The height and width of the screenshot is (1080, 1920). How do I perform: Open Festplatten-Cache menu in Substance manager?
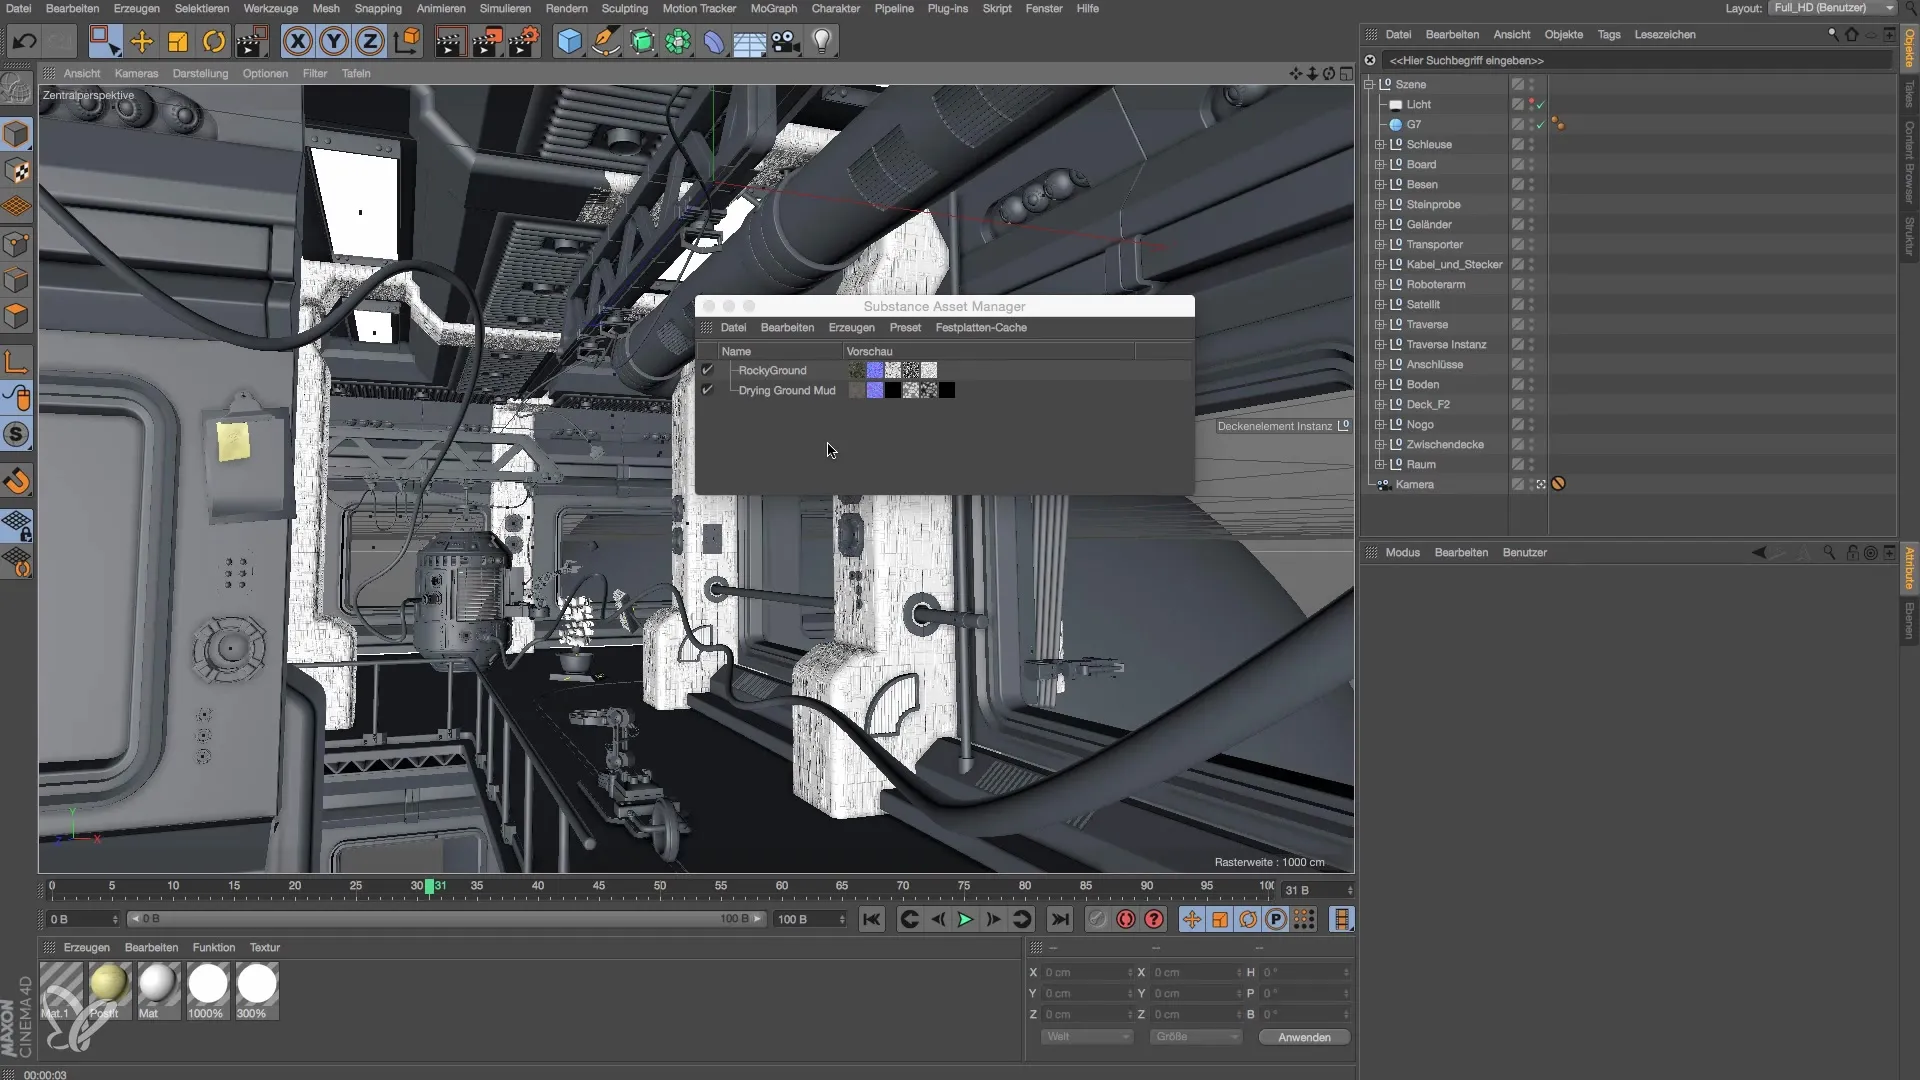(x=980, y=328)
